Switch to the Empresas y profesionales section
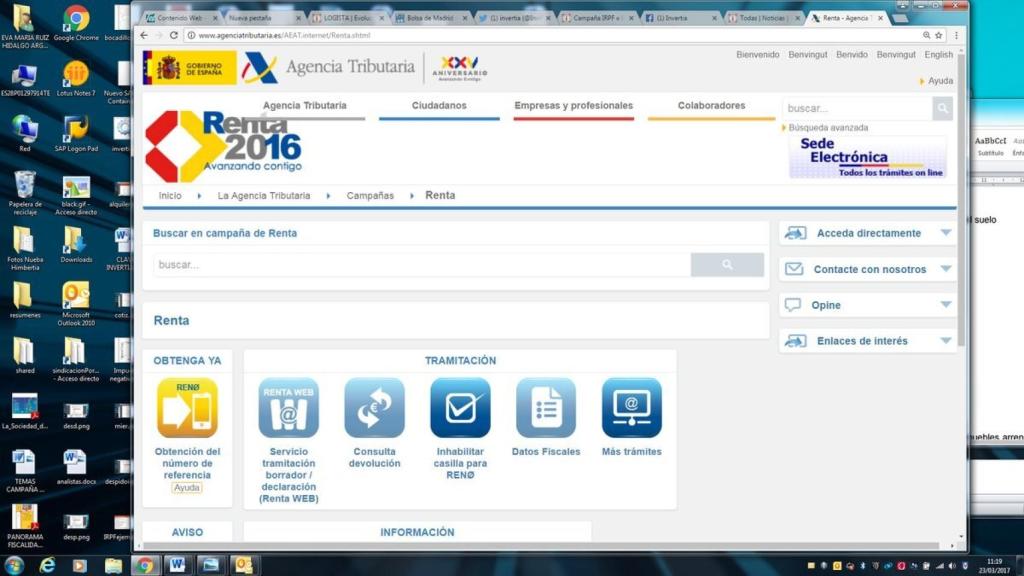 tap(573, 105)
